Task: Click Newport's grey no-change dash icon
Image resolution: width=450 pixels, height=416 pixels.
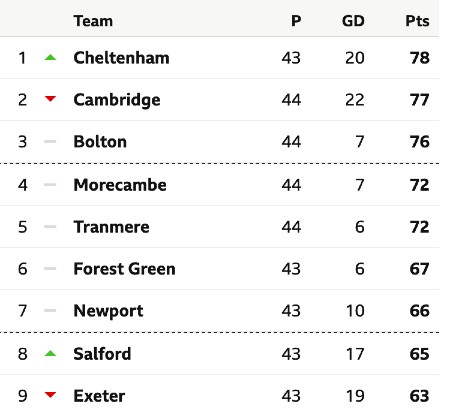Action: pos(50,311)
